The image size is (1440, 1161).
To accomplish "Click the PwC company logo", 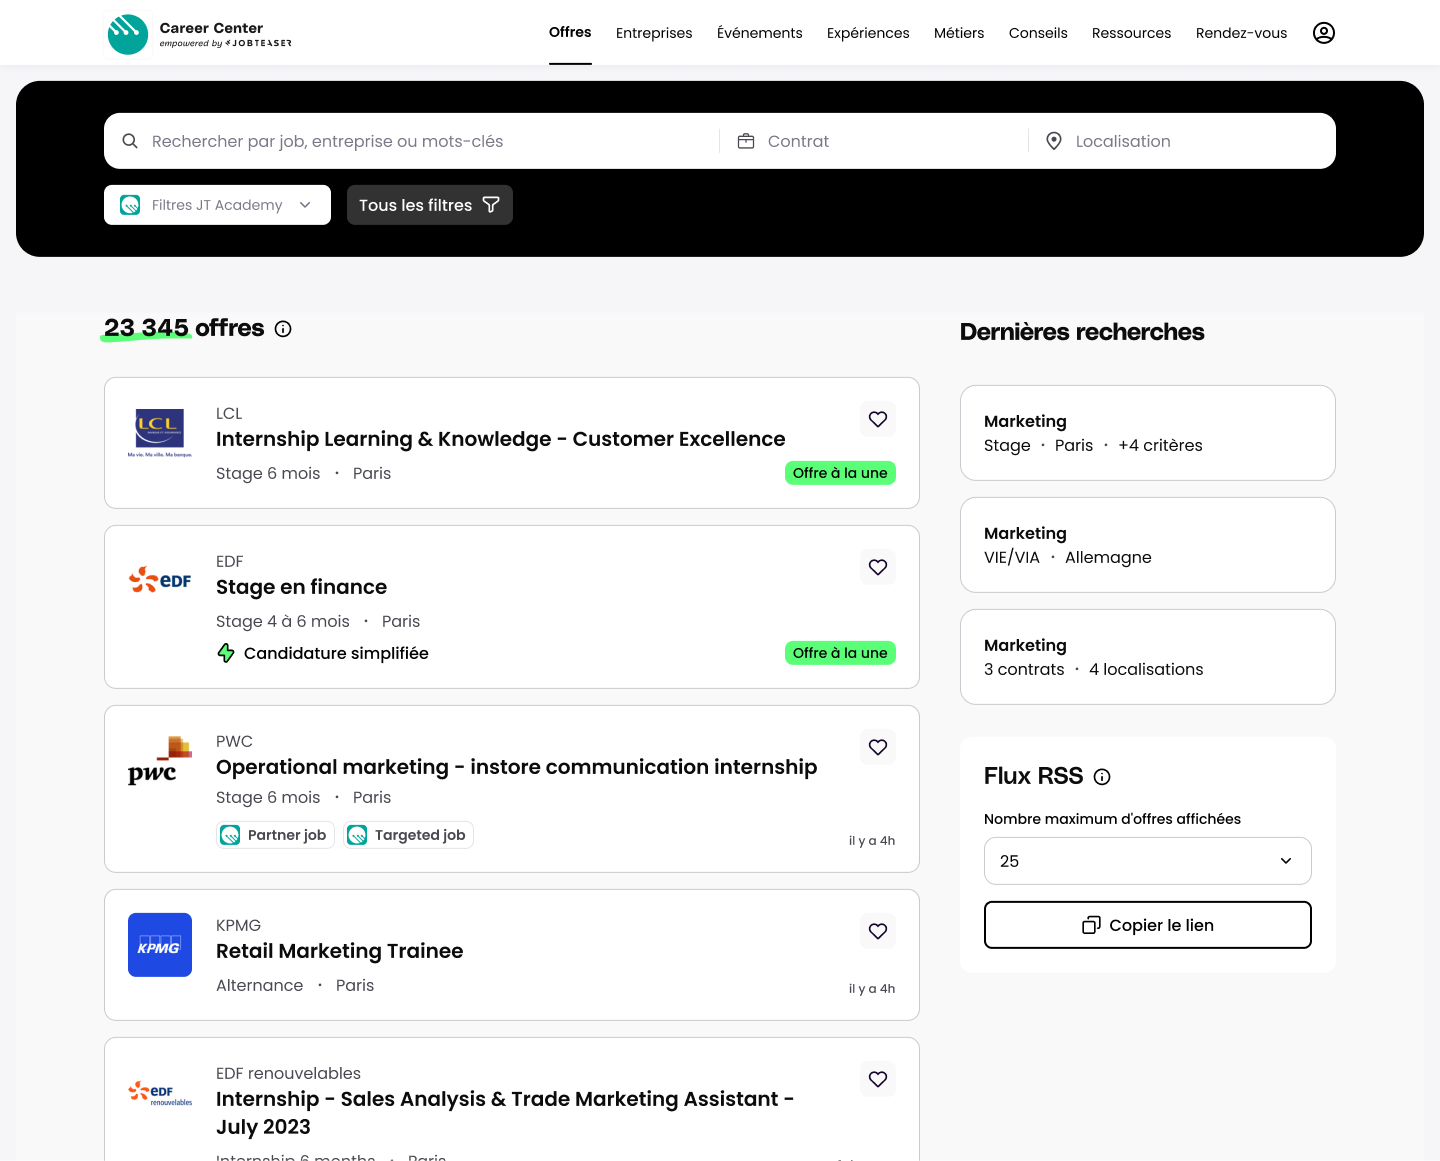I will tap(160, 761).
